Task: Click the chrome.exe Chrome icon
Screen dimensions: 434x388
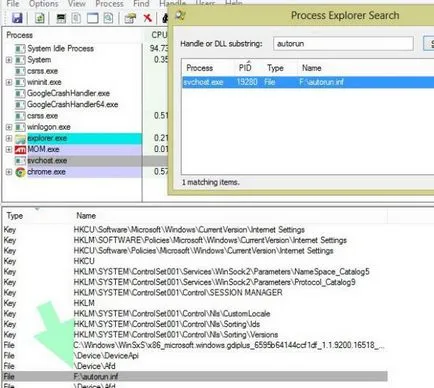Action: [20, 172]
